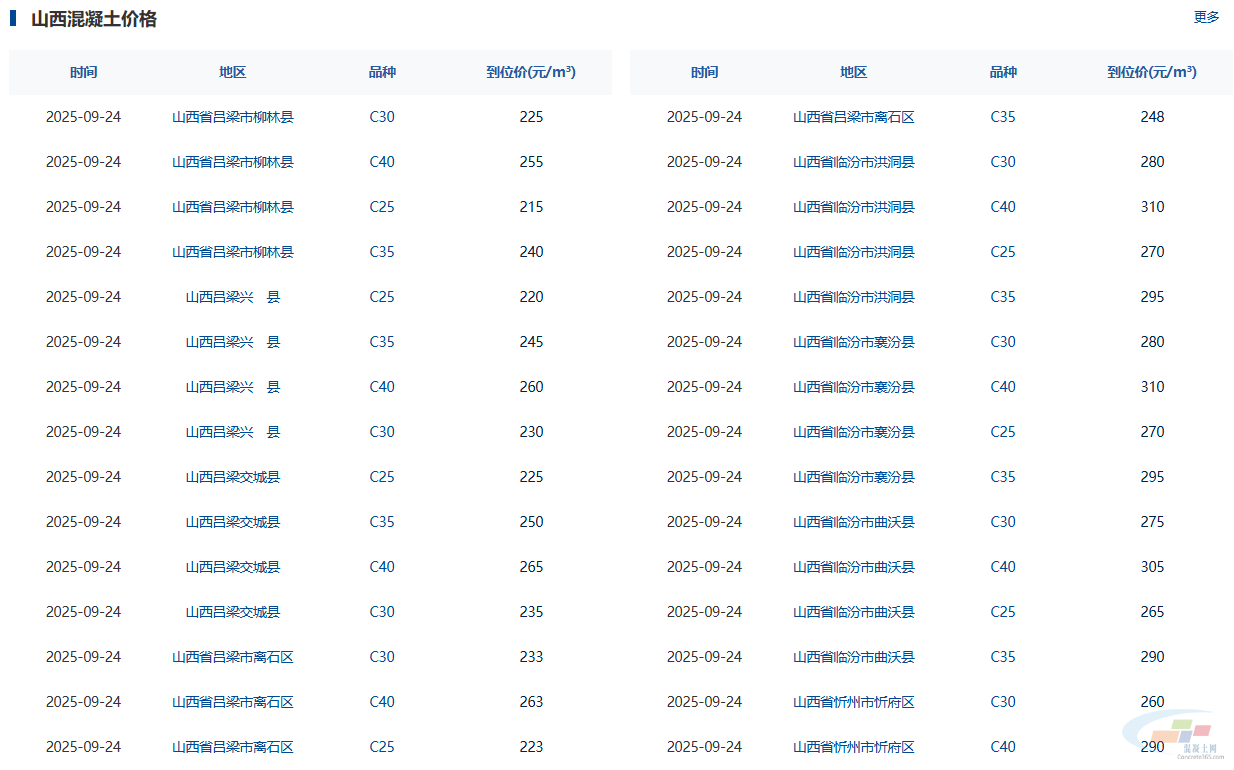Select 山西吕梁兴县 link in row priced 260
The image size is (1234, 770).
click(x=233, y=387)
